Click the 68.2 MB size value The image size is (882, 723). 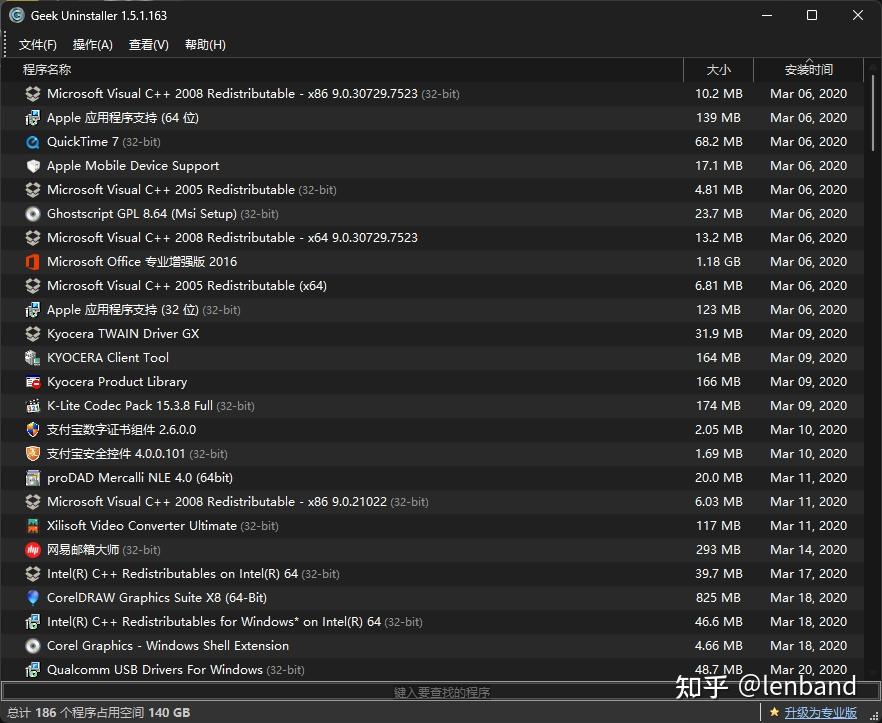(718, 142)
